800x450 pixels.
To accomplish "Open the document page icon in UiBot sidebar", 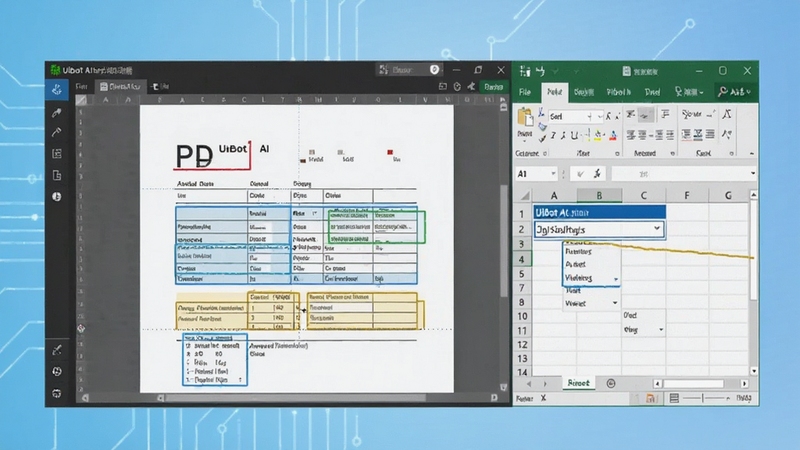I will pos(57,175).
